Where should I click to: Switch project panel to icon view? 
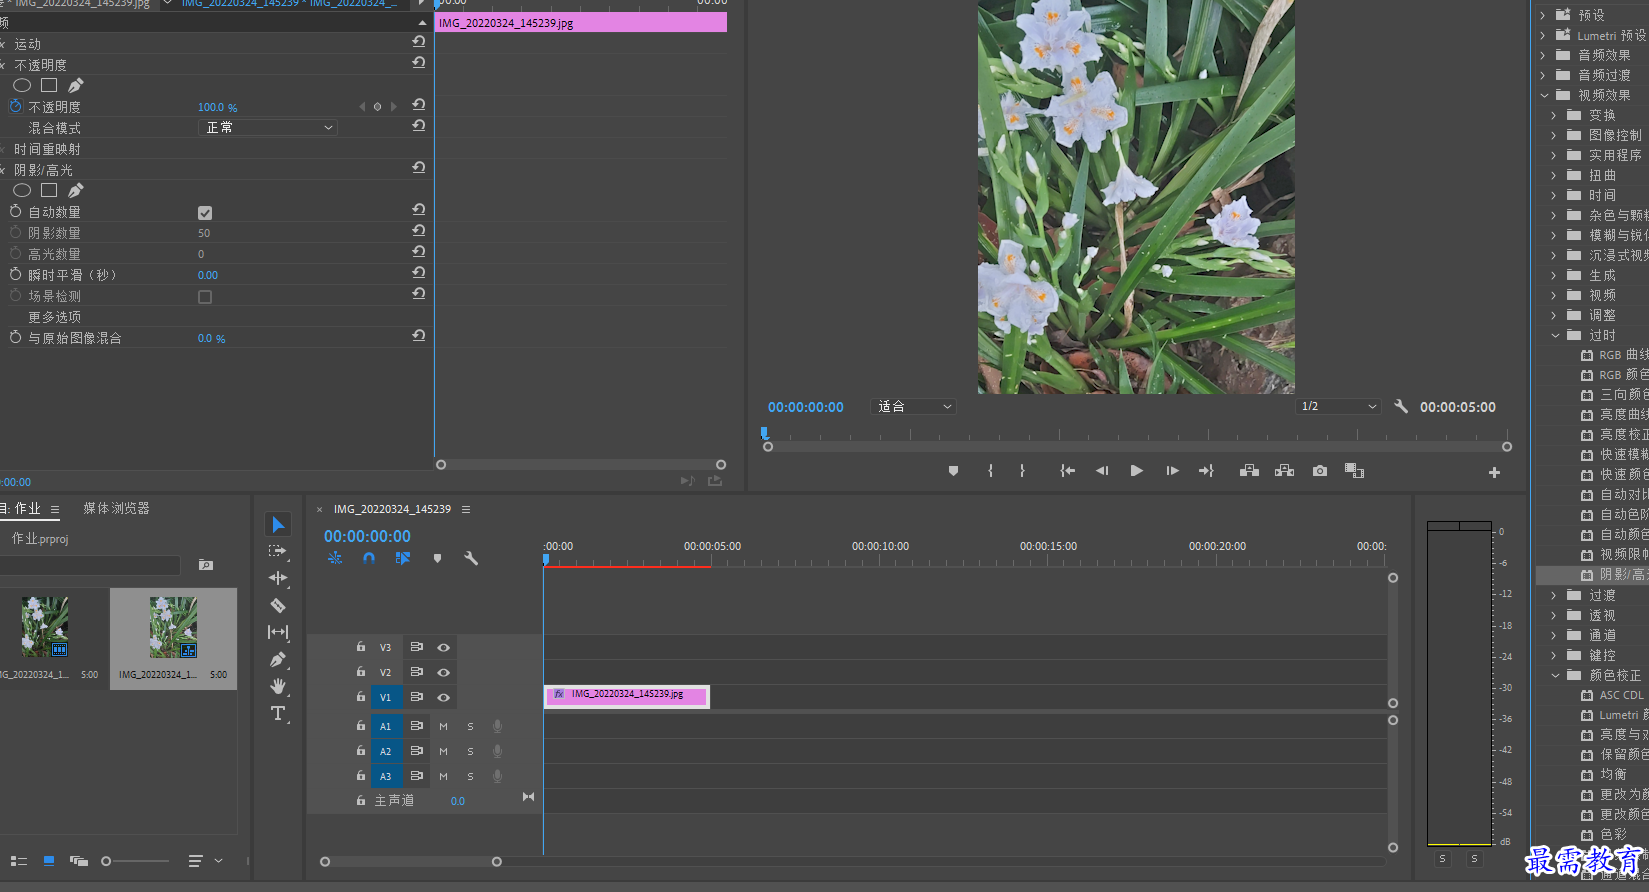point(48,861)
